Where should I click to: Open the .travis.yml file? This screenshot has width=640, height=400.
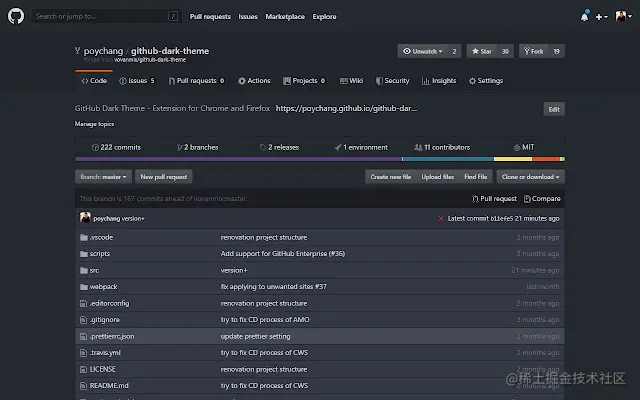105,353
